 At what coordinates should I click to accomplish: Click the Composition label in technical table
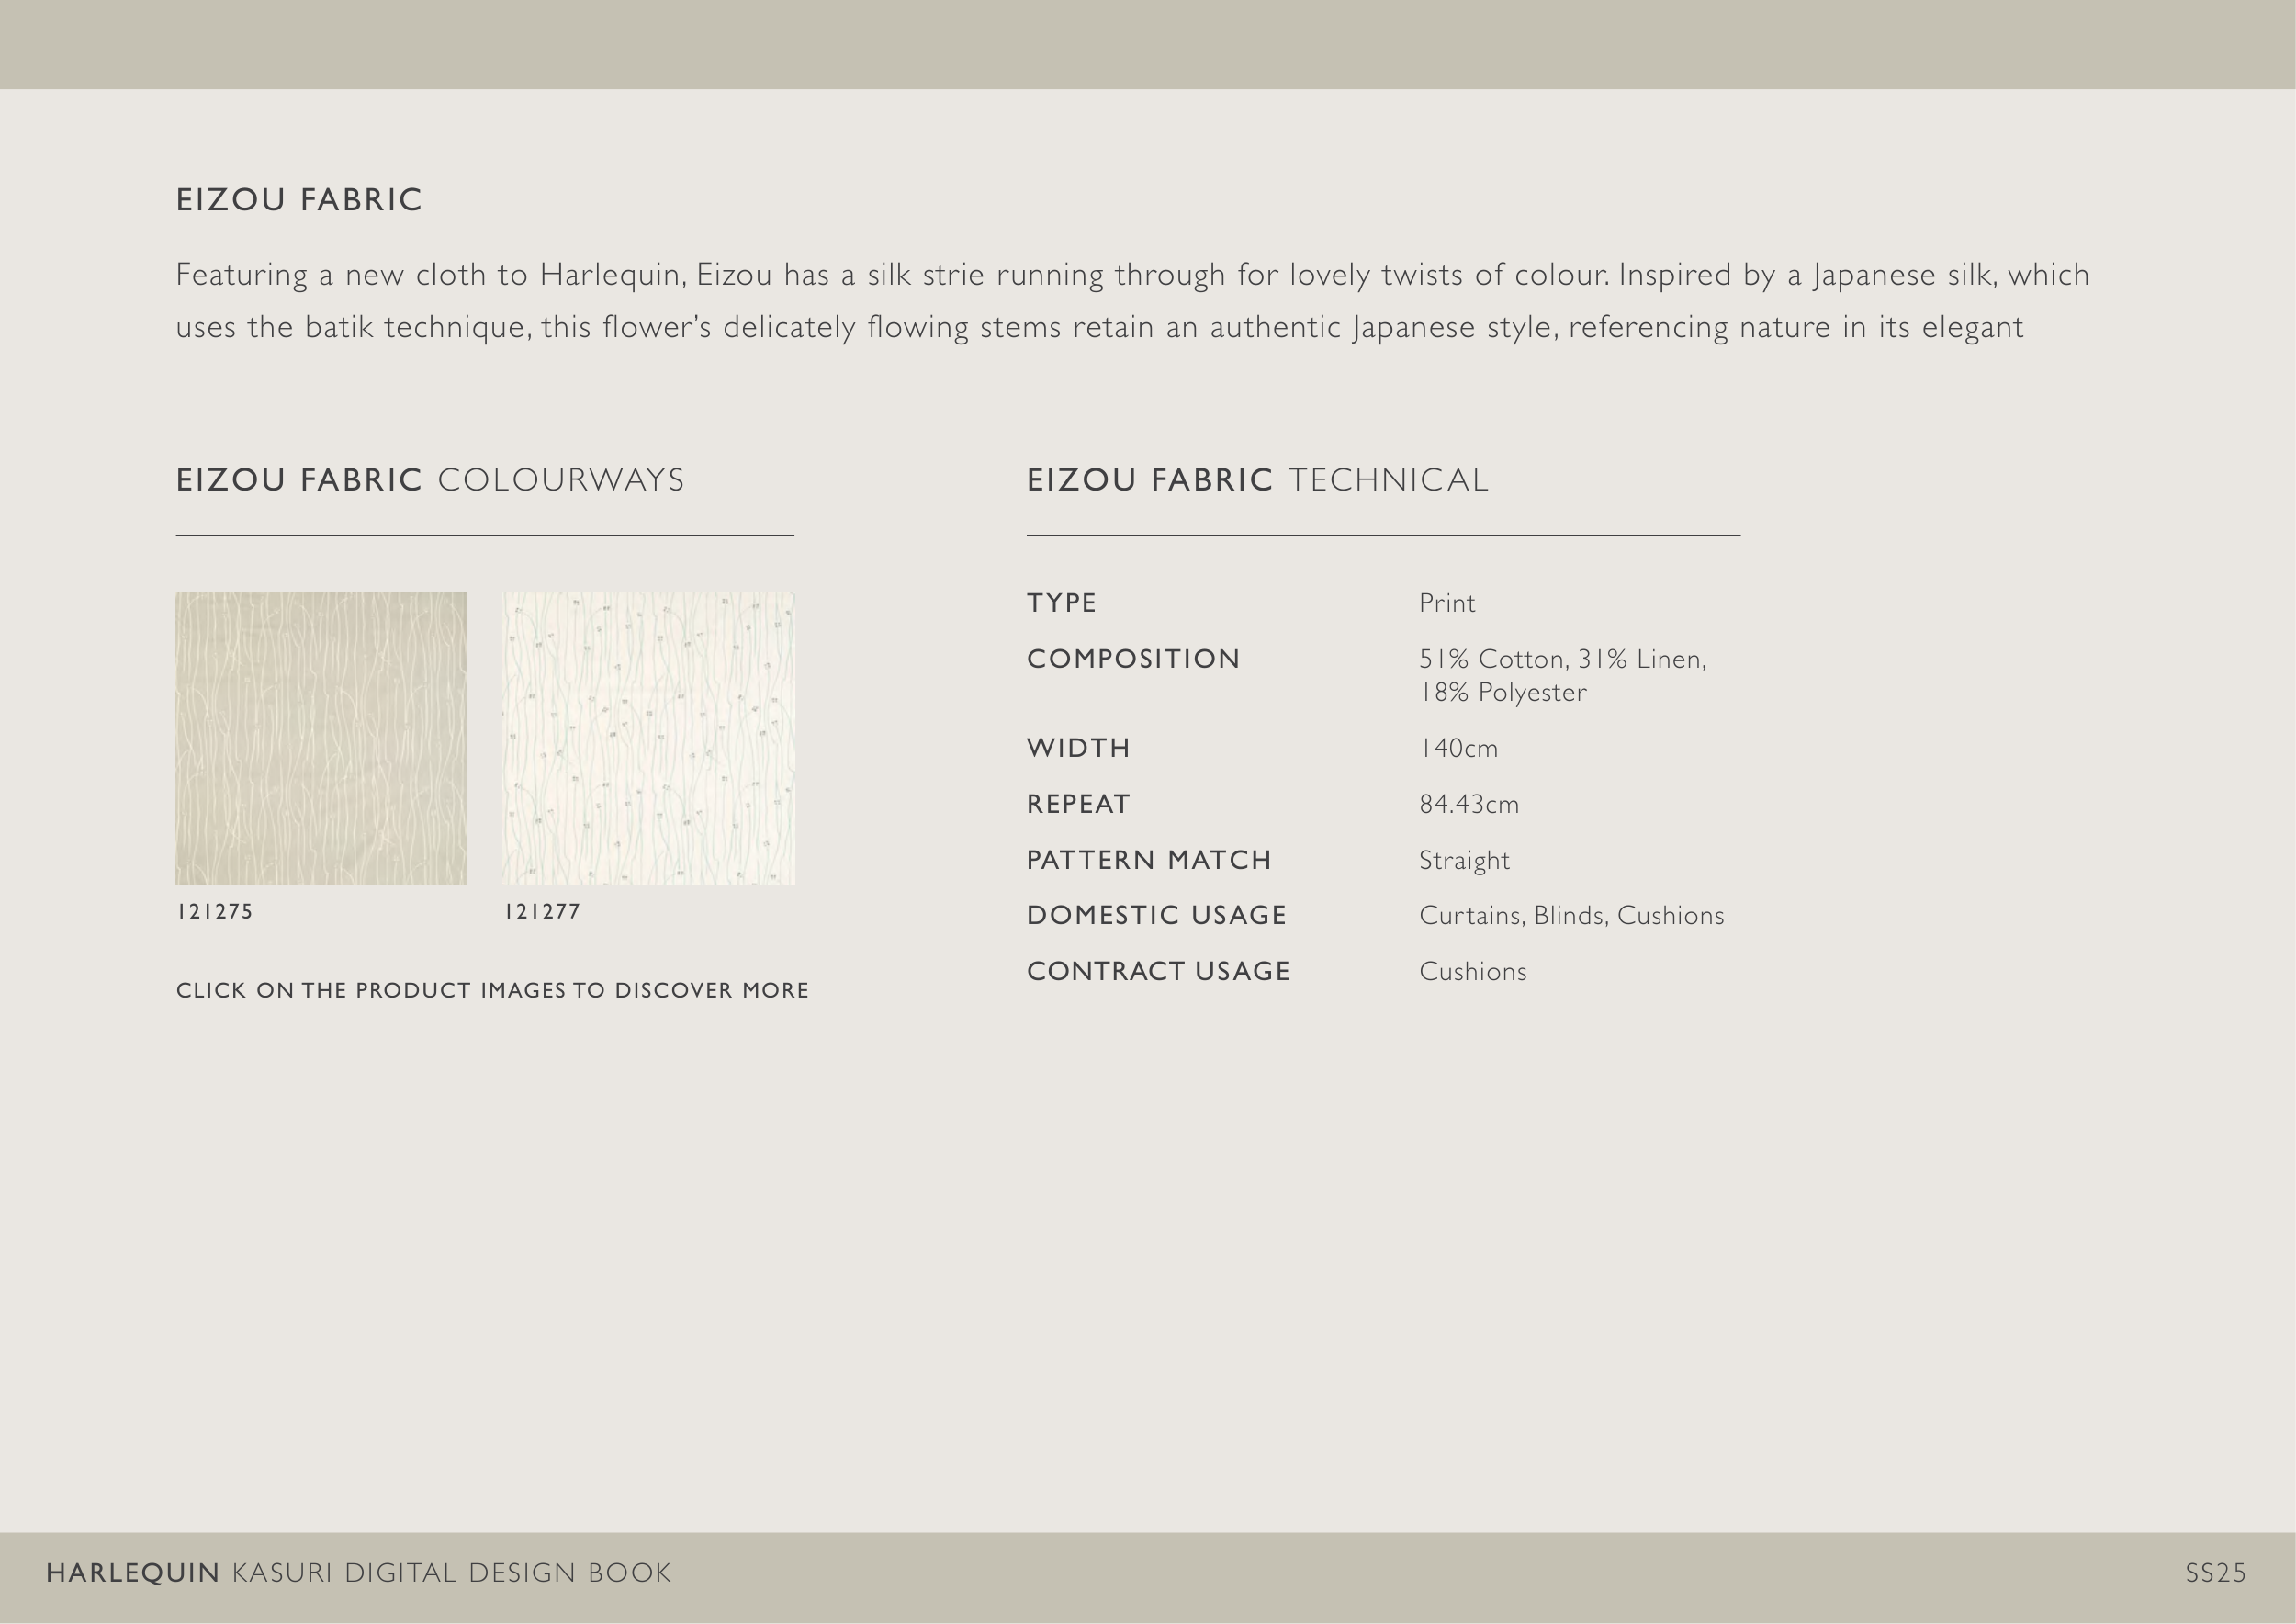coord(1133,659)
